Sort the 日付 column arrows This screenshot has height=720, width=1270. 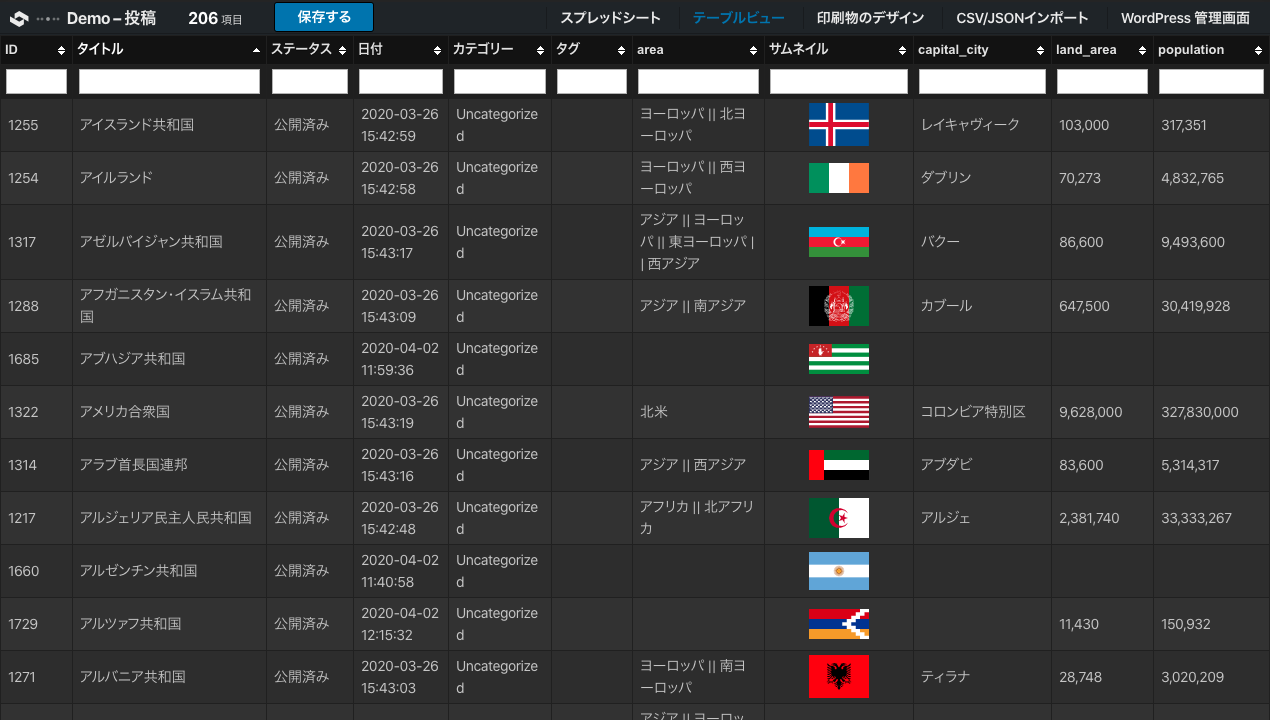[x=437, y=50]
